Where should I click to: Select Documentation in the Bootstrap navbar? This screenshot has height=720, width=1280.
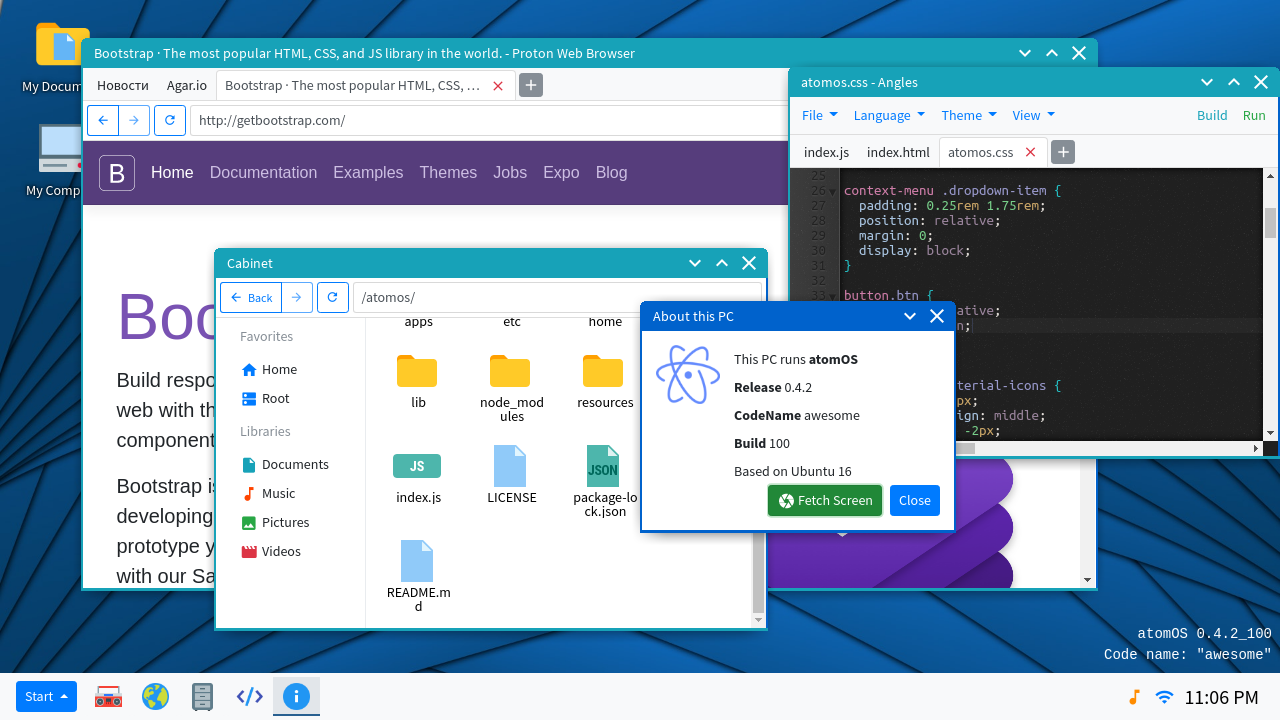pyautogui.click(x=263, y=172)
